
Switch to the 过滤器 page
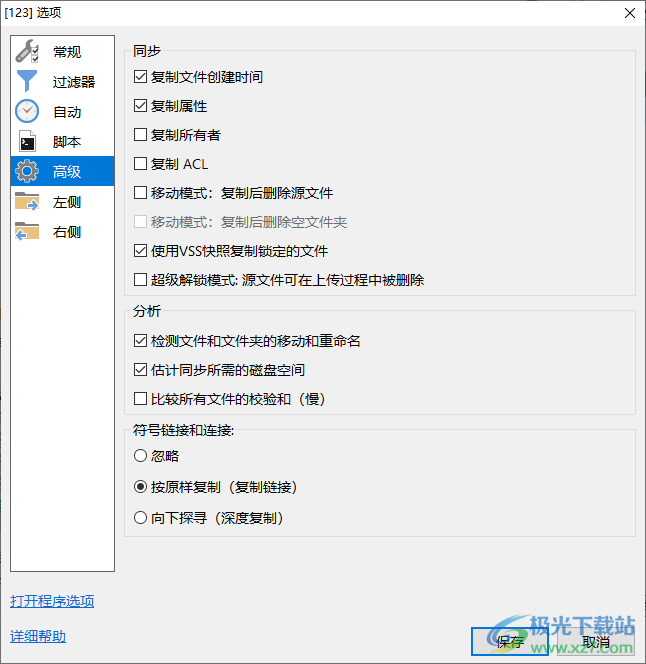(x=62, y=81)
